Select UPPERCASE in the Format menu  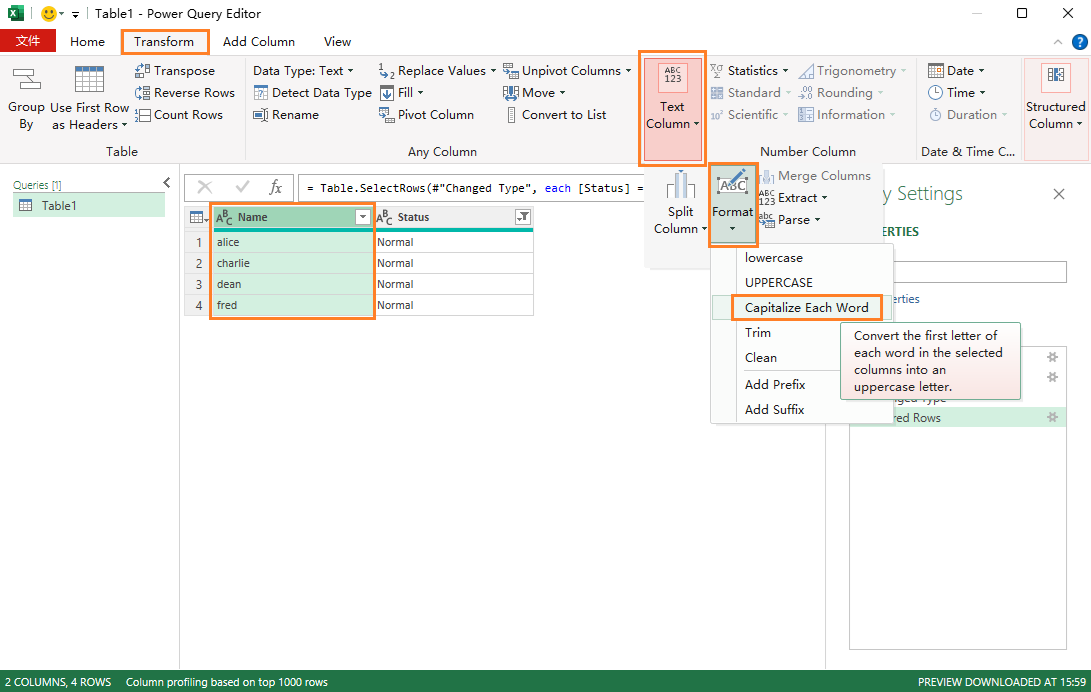click(778, 283)
